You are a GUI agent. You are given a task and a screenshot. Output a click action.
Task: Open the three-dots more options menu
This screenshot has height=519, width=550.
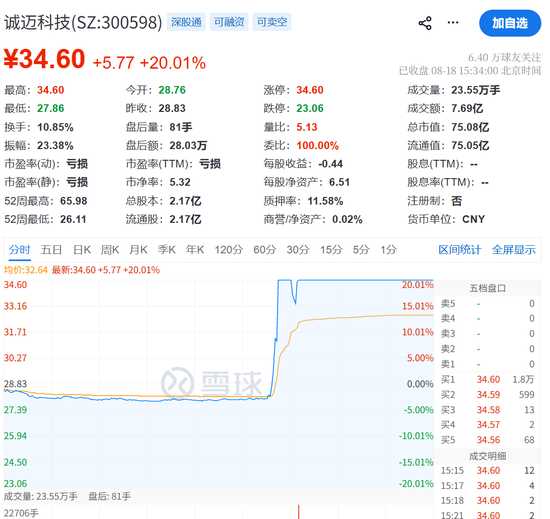click(x=453, y=23)
